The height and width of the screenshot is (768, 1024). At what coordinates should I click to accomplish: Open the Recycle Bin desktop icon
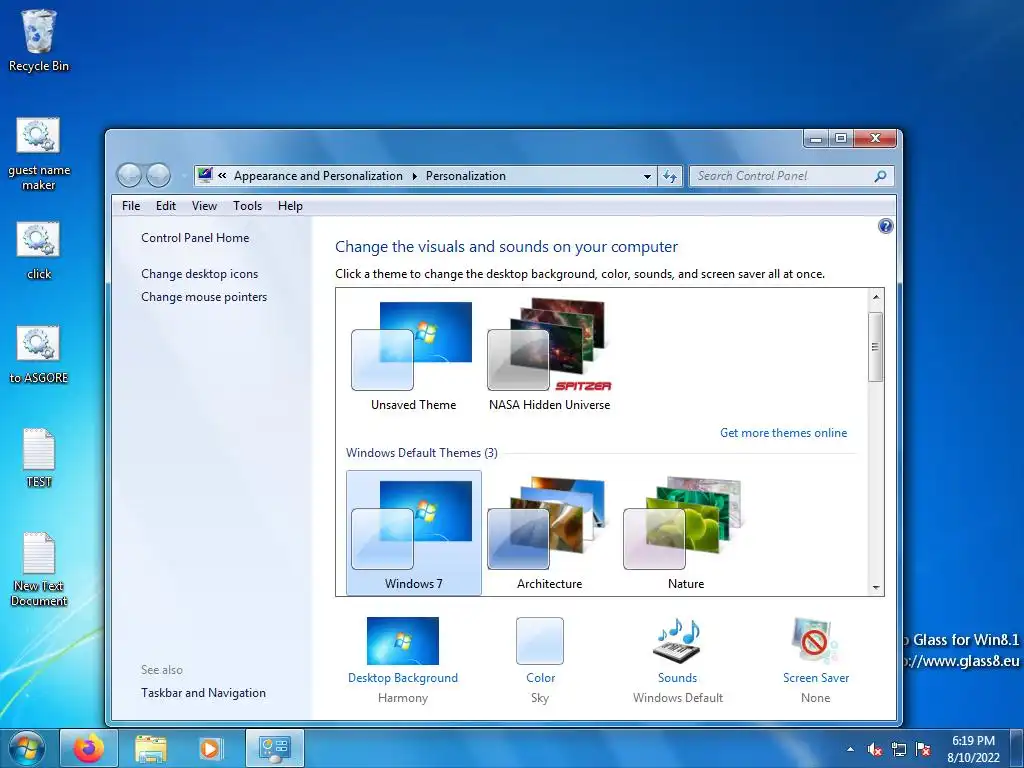(39, 40)
